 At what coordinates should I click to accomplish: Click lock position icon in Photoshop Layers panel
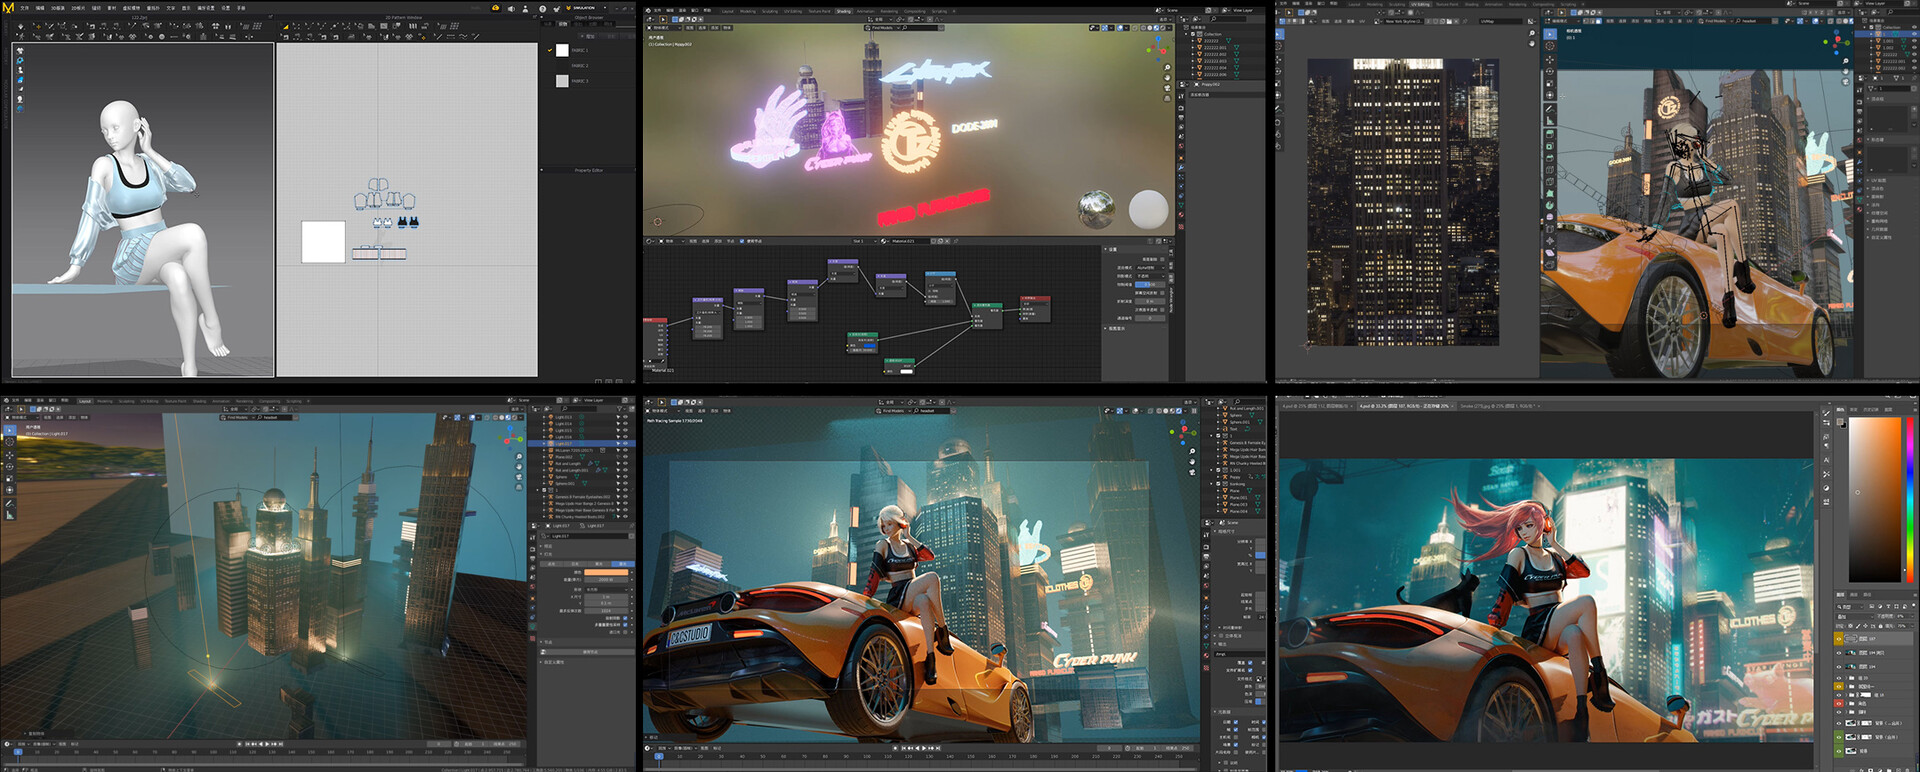tap(1865, 626)
